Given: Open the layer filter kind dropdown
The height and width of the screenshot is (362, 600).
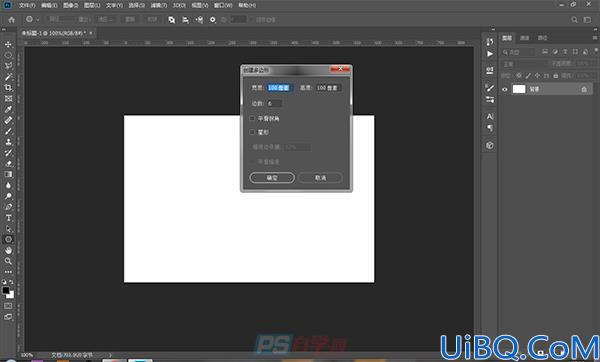Looking at the screenshot, I should click(x=520, y=52).
